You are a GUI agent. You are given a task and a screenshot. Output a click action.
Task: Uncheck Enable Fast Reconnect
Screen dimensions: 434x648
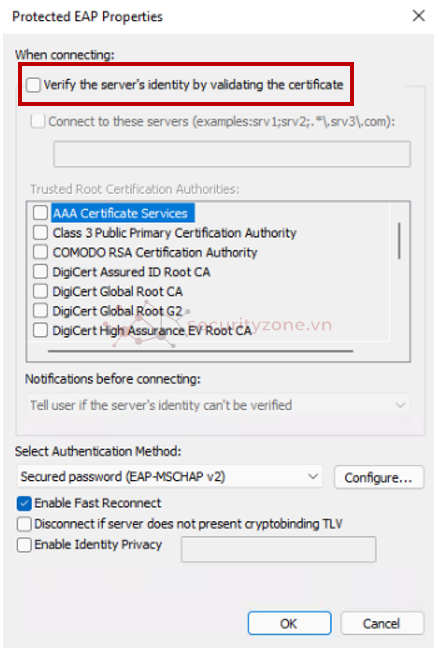tap(24, 503)
